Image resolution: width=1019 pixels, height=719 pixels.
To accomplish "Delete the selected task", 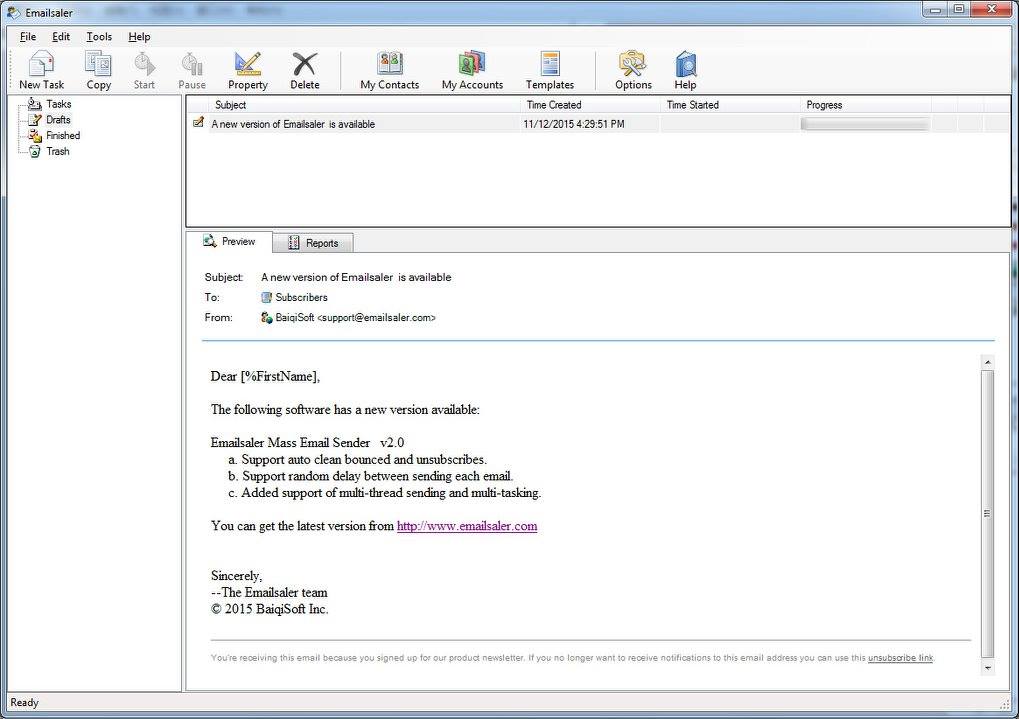I will click(x=305, y=70).
